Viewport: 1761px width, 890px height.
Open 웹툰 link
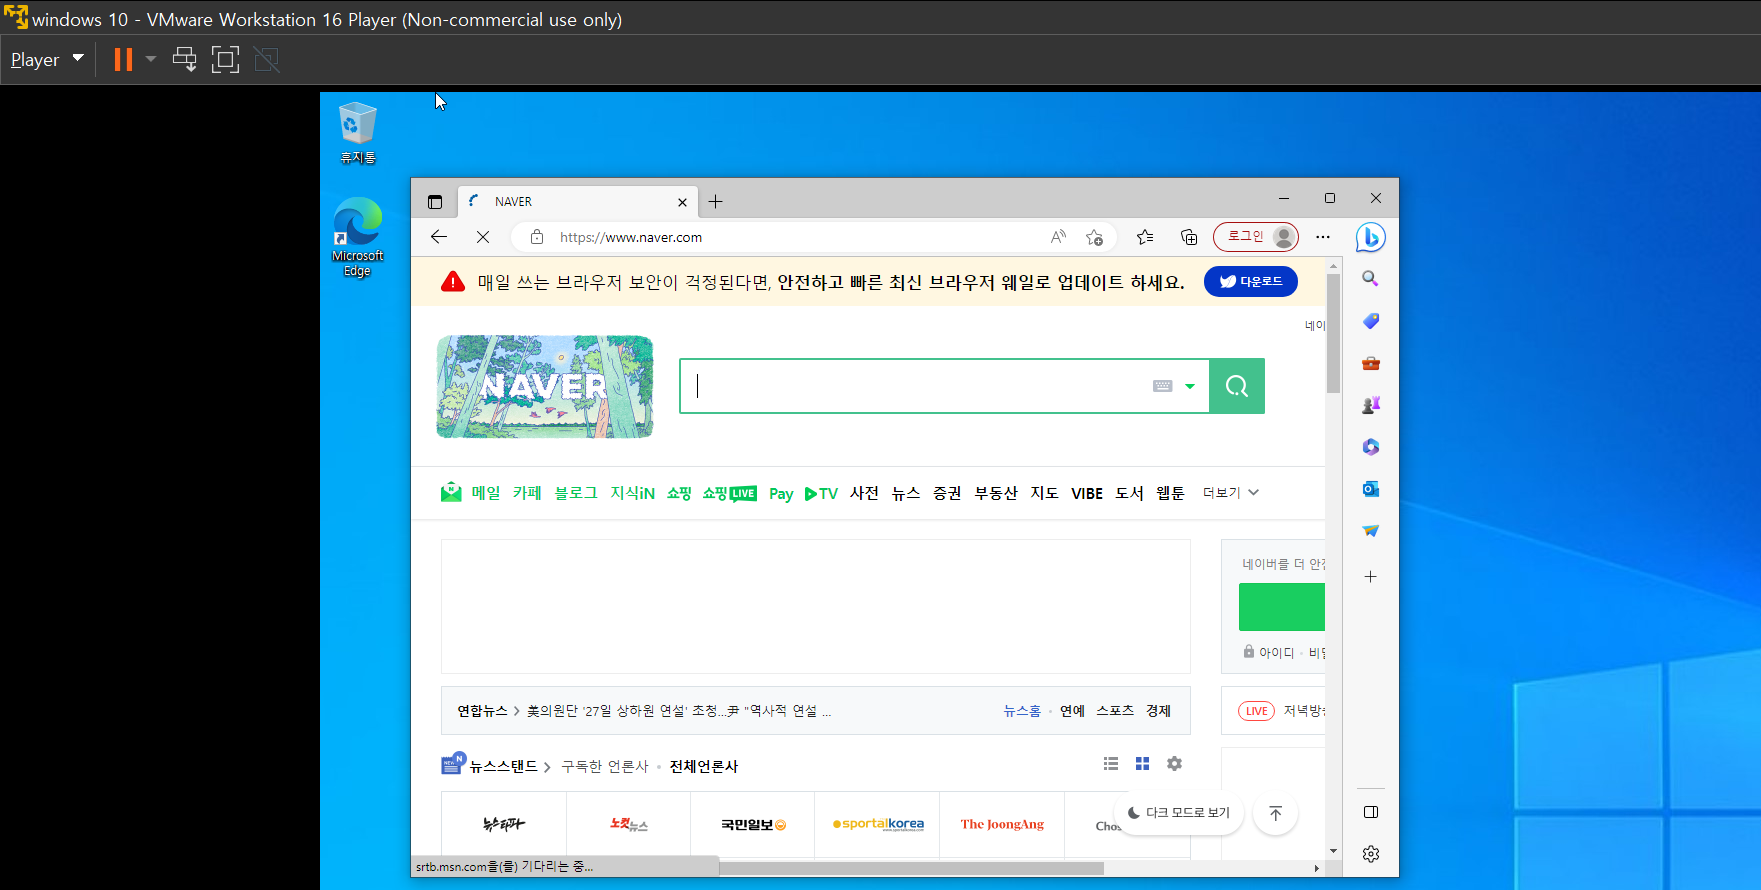pyautogui.click(x=1170, y=493)
